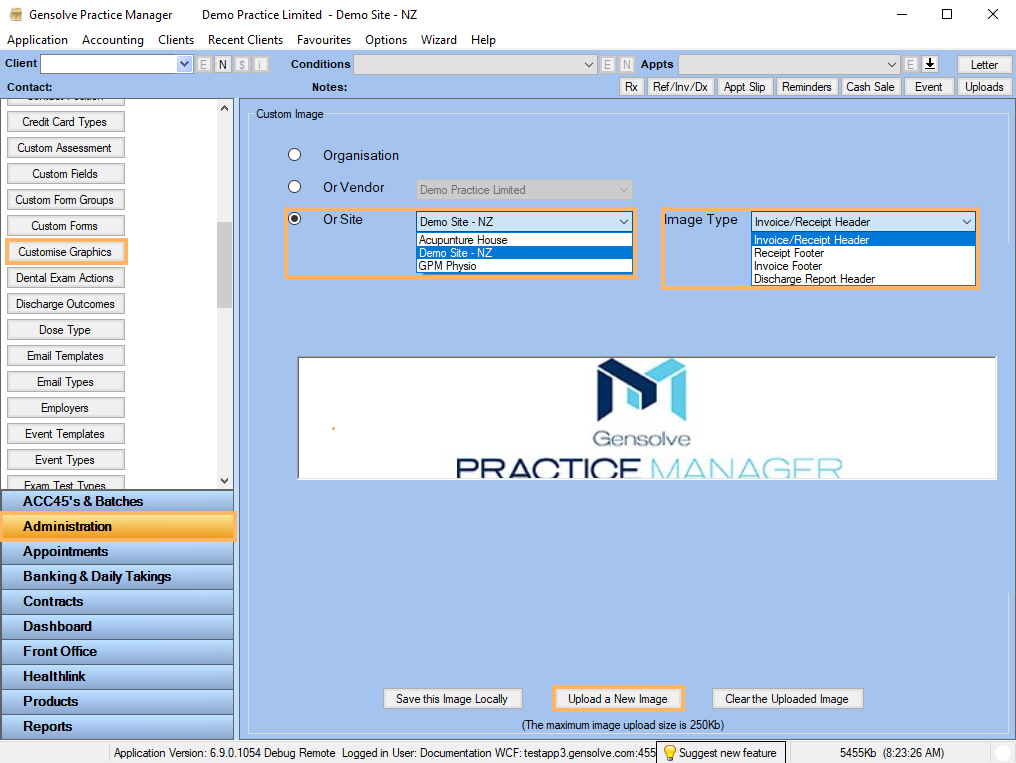Click the sidebar scroll up arrow
The image size is (1016, 763).
click(x=224, y=108)
